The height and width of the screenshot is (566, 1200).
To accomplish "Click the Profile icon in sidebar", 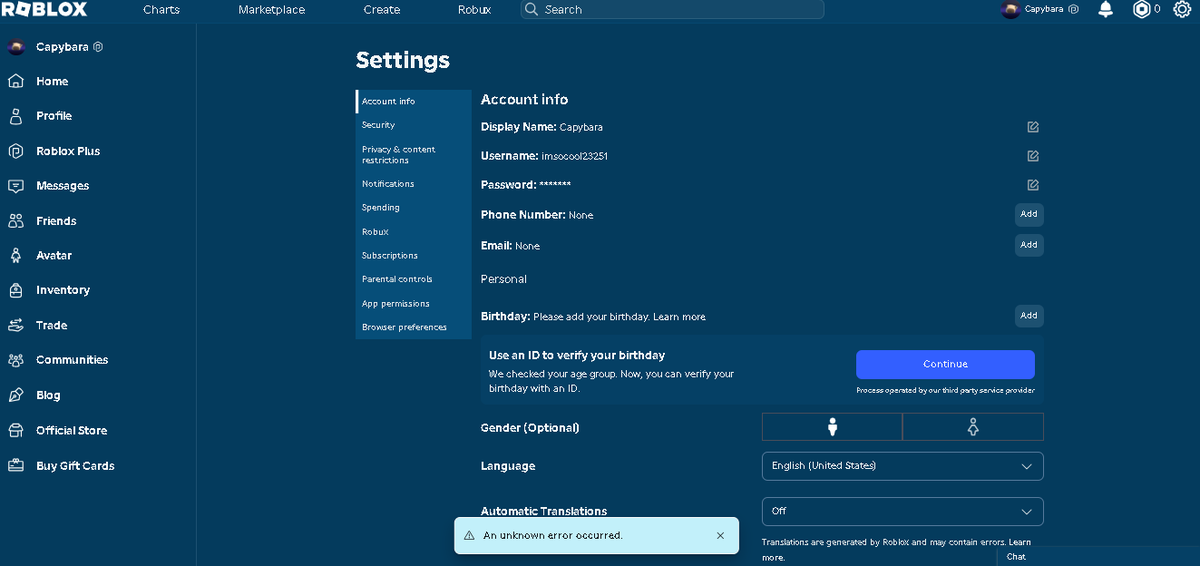I will (16, 116).
